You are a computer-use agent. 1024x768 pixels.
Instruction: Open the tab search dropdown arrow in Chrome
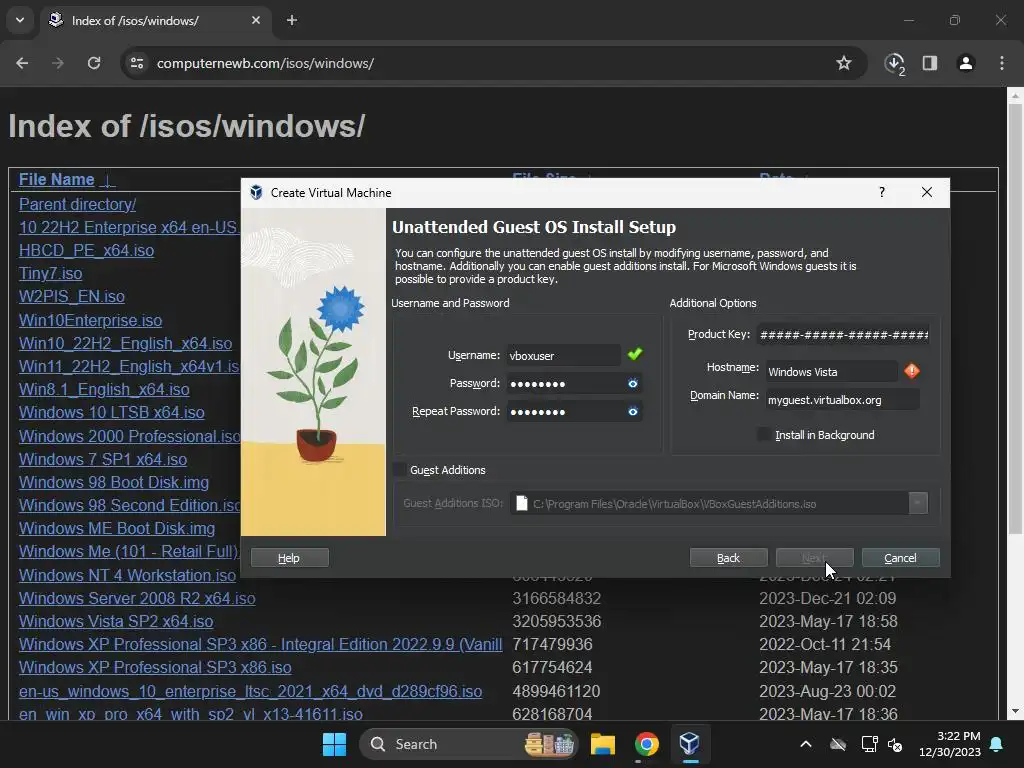pyautogui.click(x=20, y=20)
